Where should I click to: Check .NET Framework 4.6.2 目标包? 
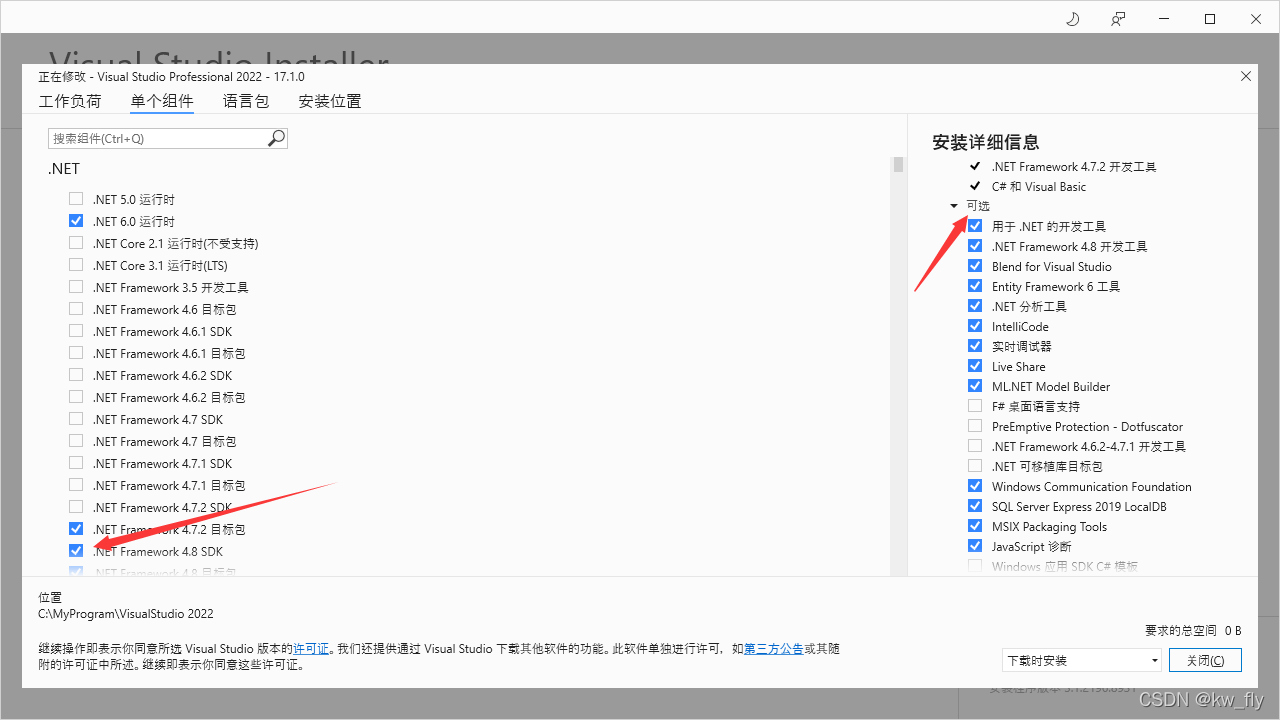(76, 397)
